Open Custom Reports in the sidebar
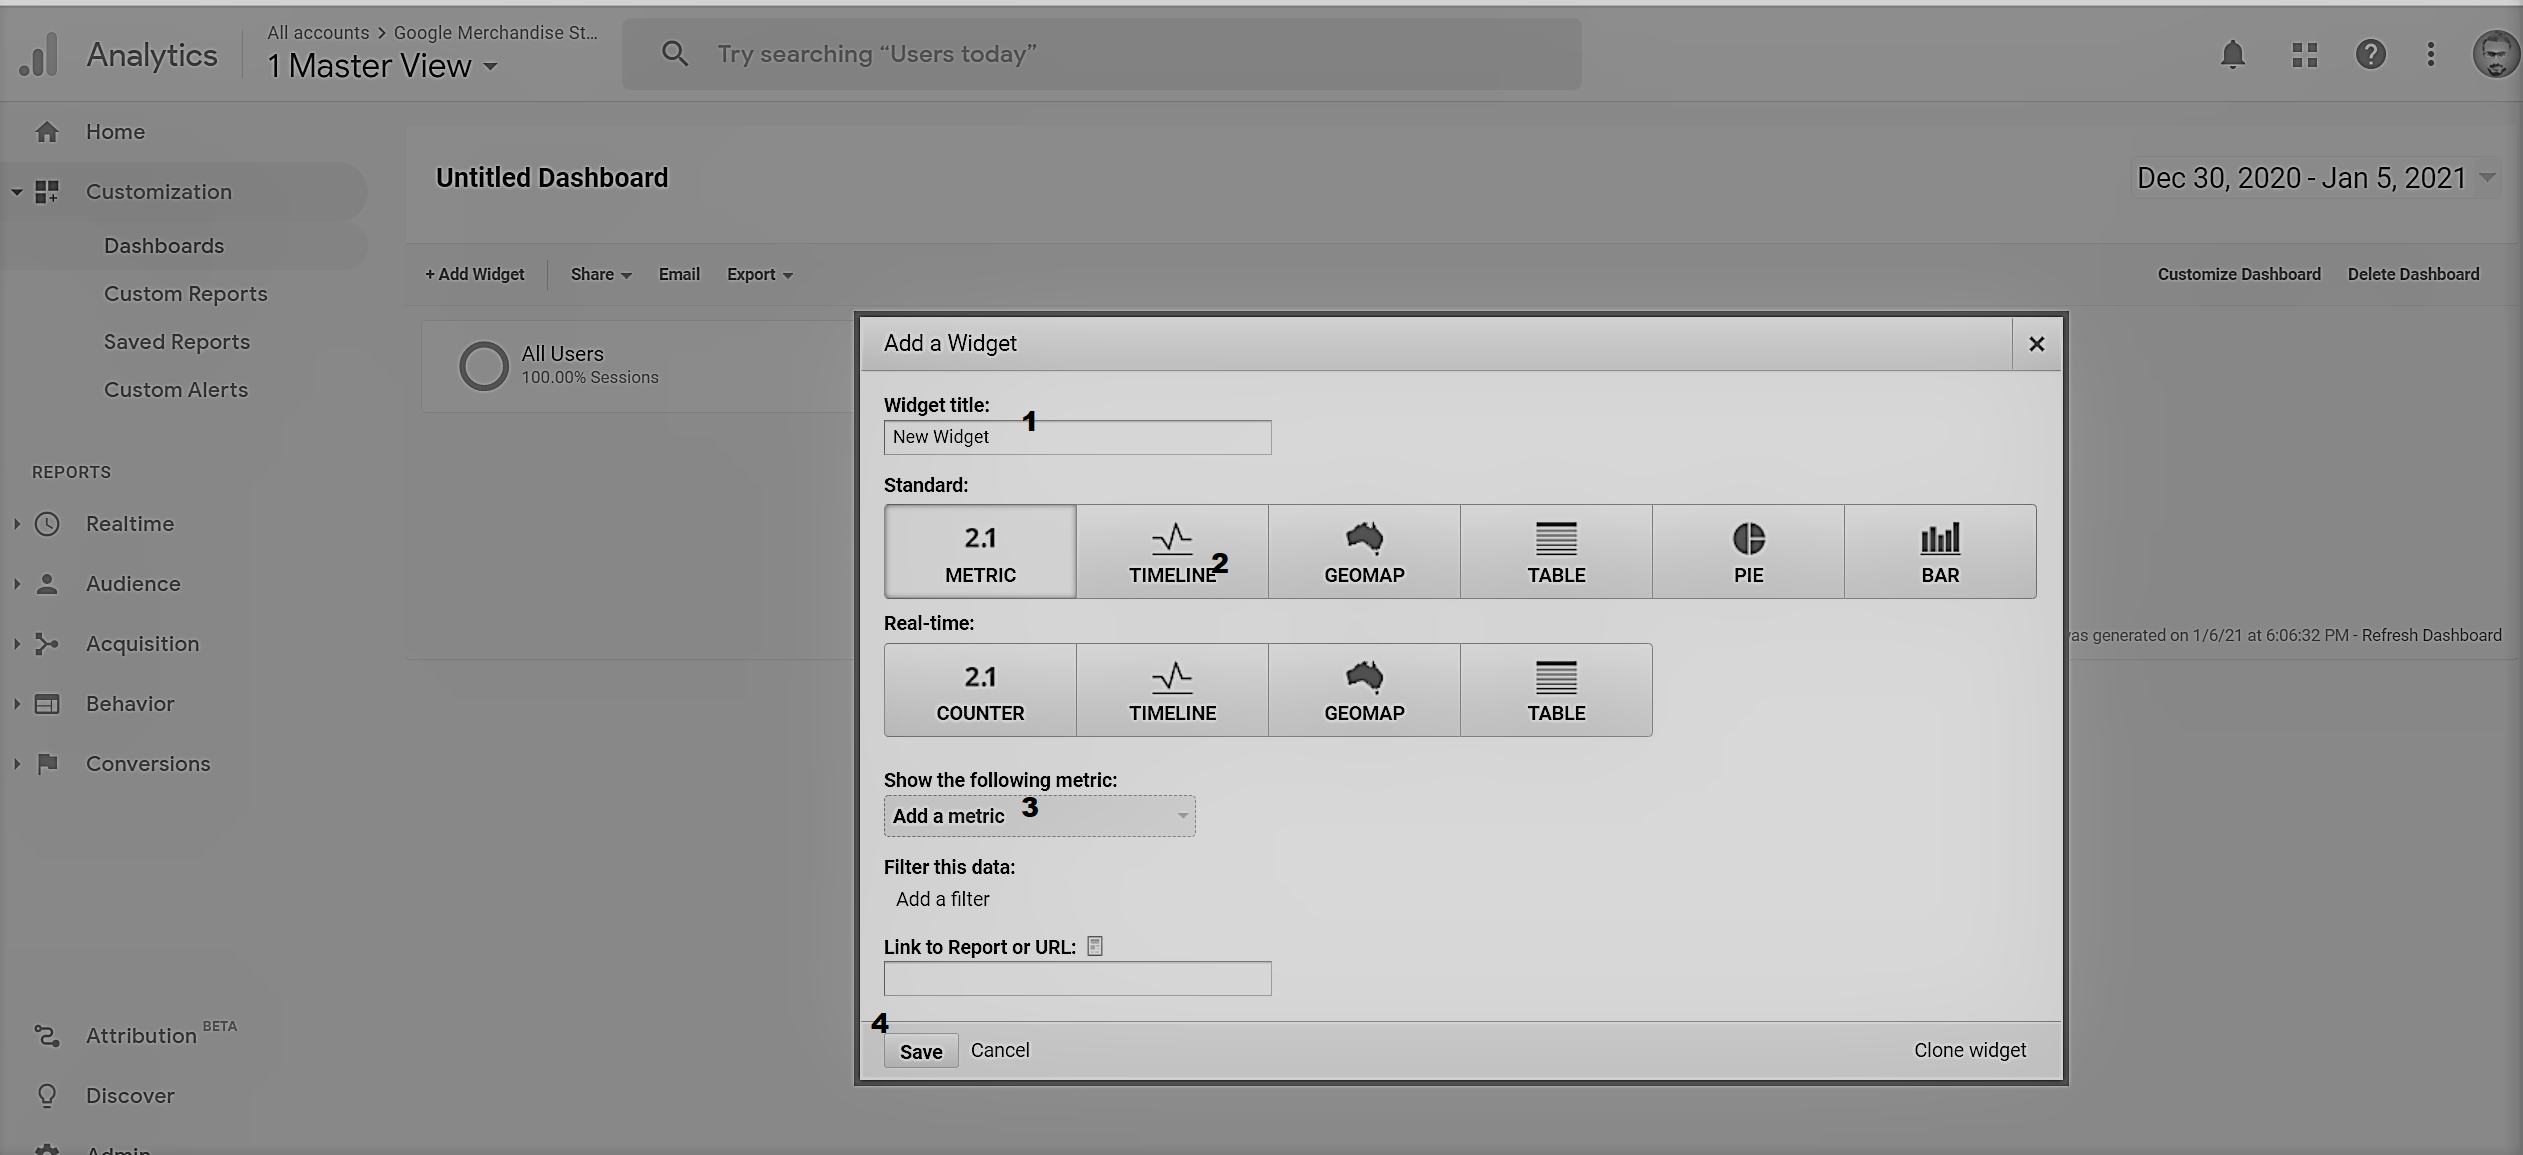The height and width of the screenshot is (1155, 2523). coord(186,294)
